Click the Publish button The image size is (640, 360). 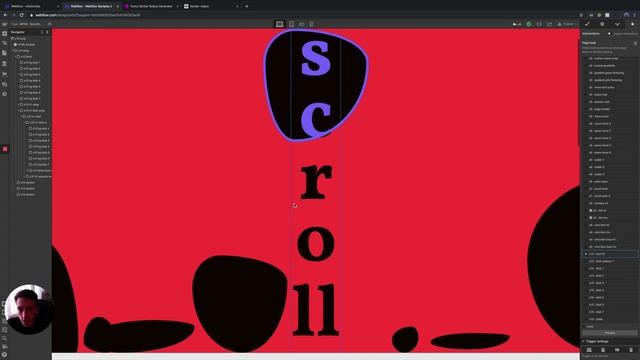tap(566, 24)
